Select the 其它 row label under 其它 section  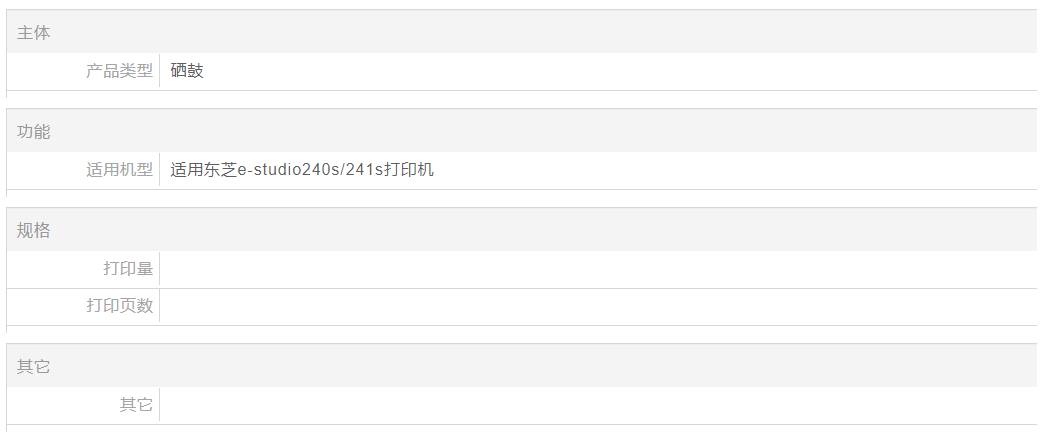tap(136, 405)
